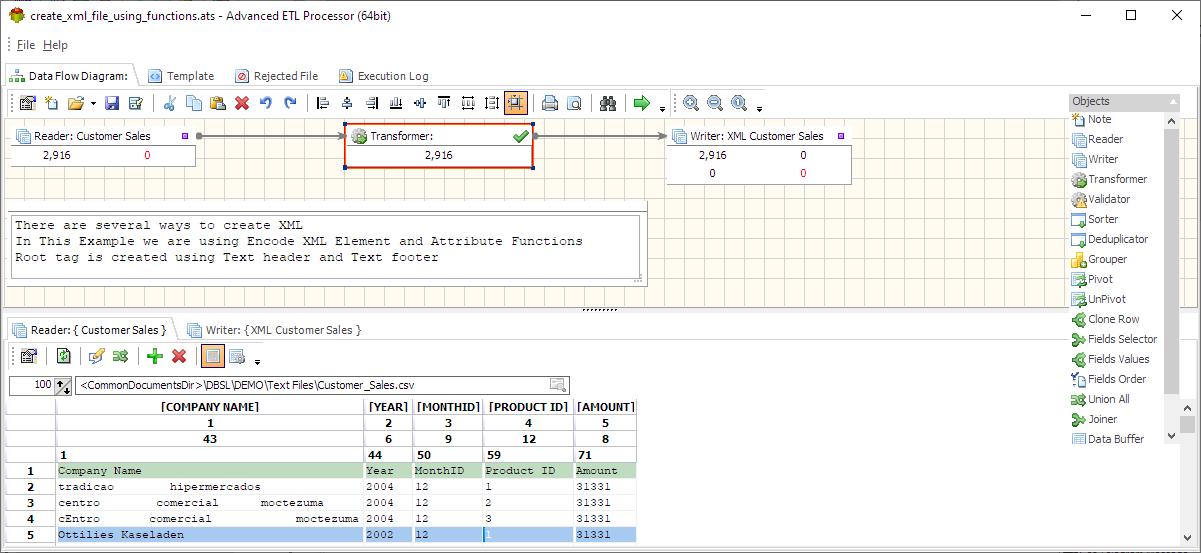This screenshot has height=553, width=1201.
Task: Select Note object from Objects panel
Action: [1092, 119]
